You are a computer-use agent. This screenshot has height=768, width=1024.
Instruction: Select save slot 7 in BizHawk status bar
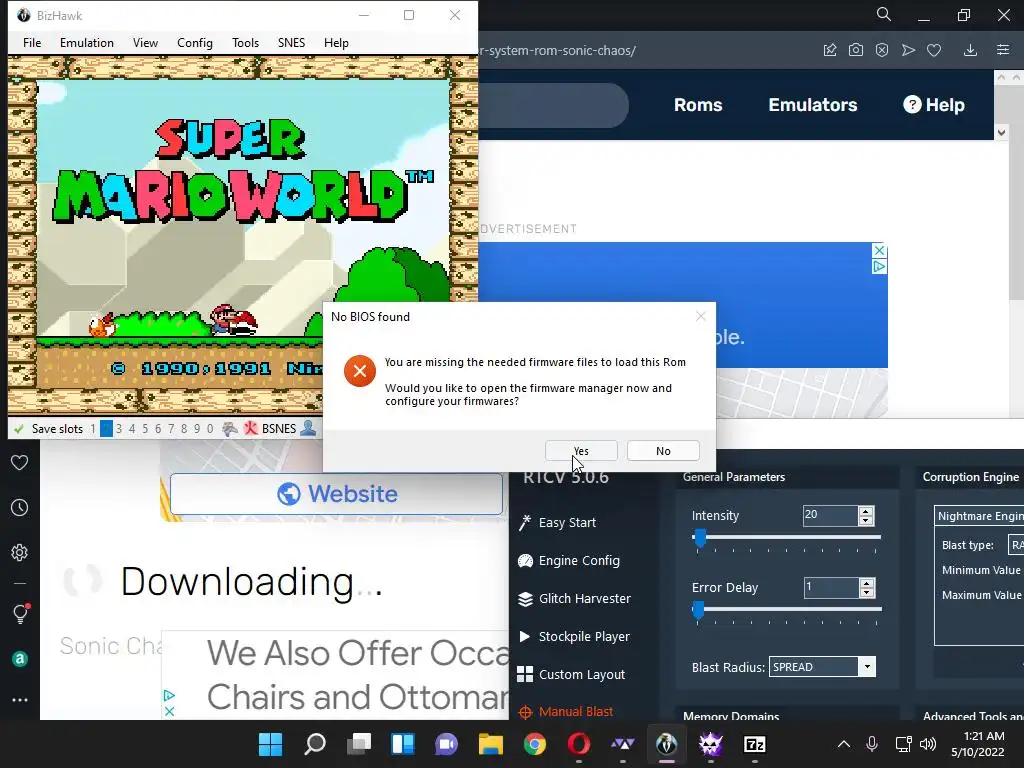tap(171, 429)
